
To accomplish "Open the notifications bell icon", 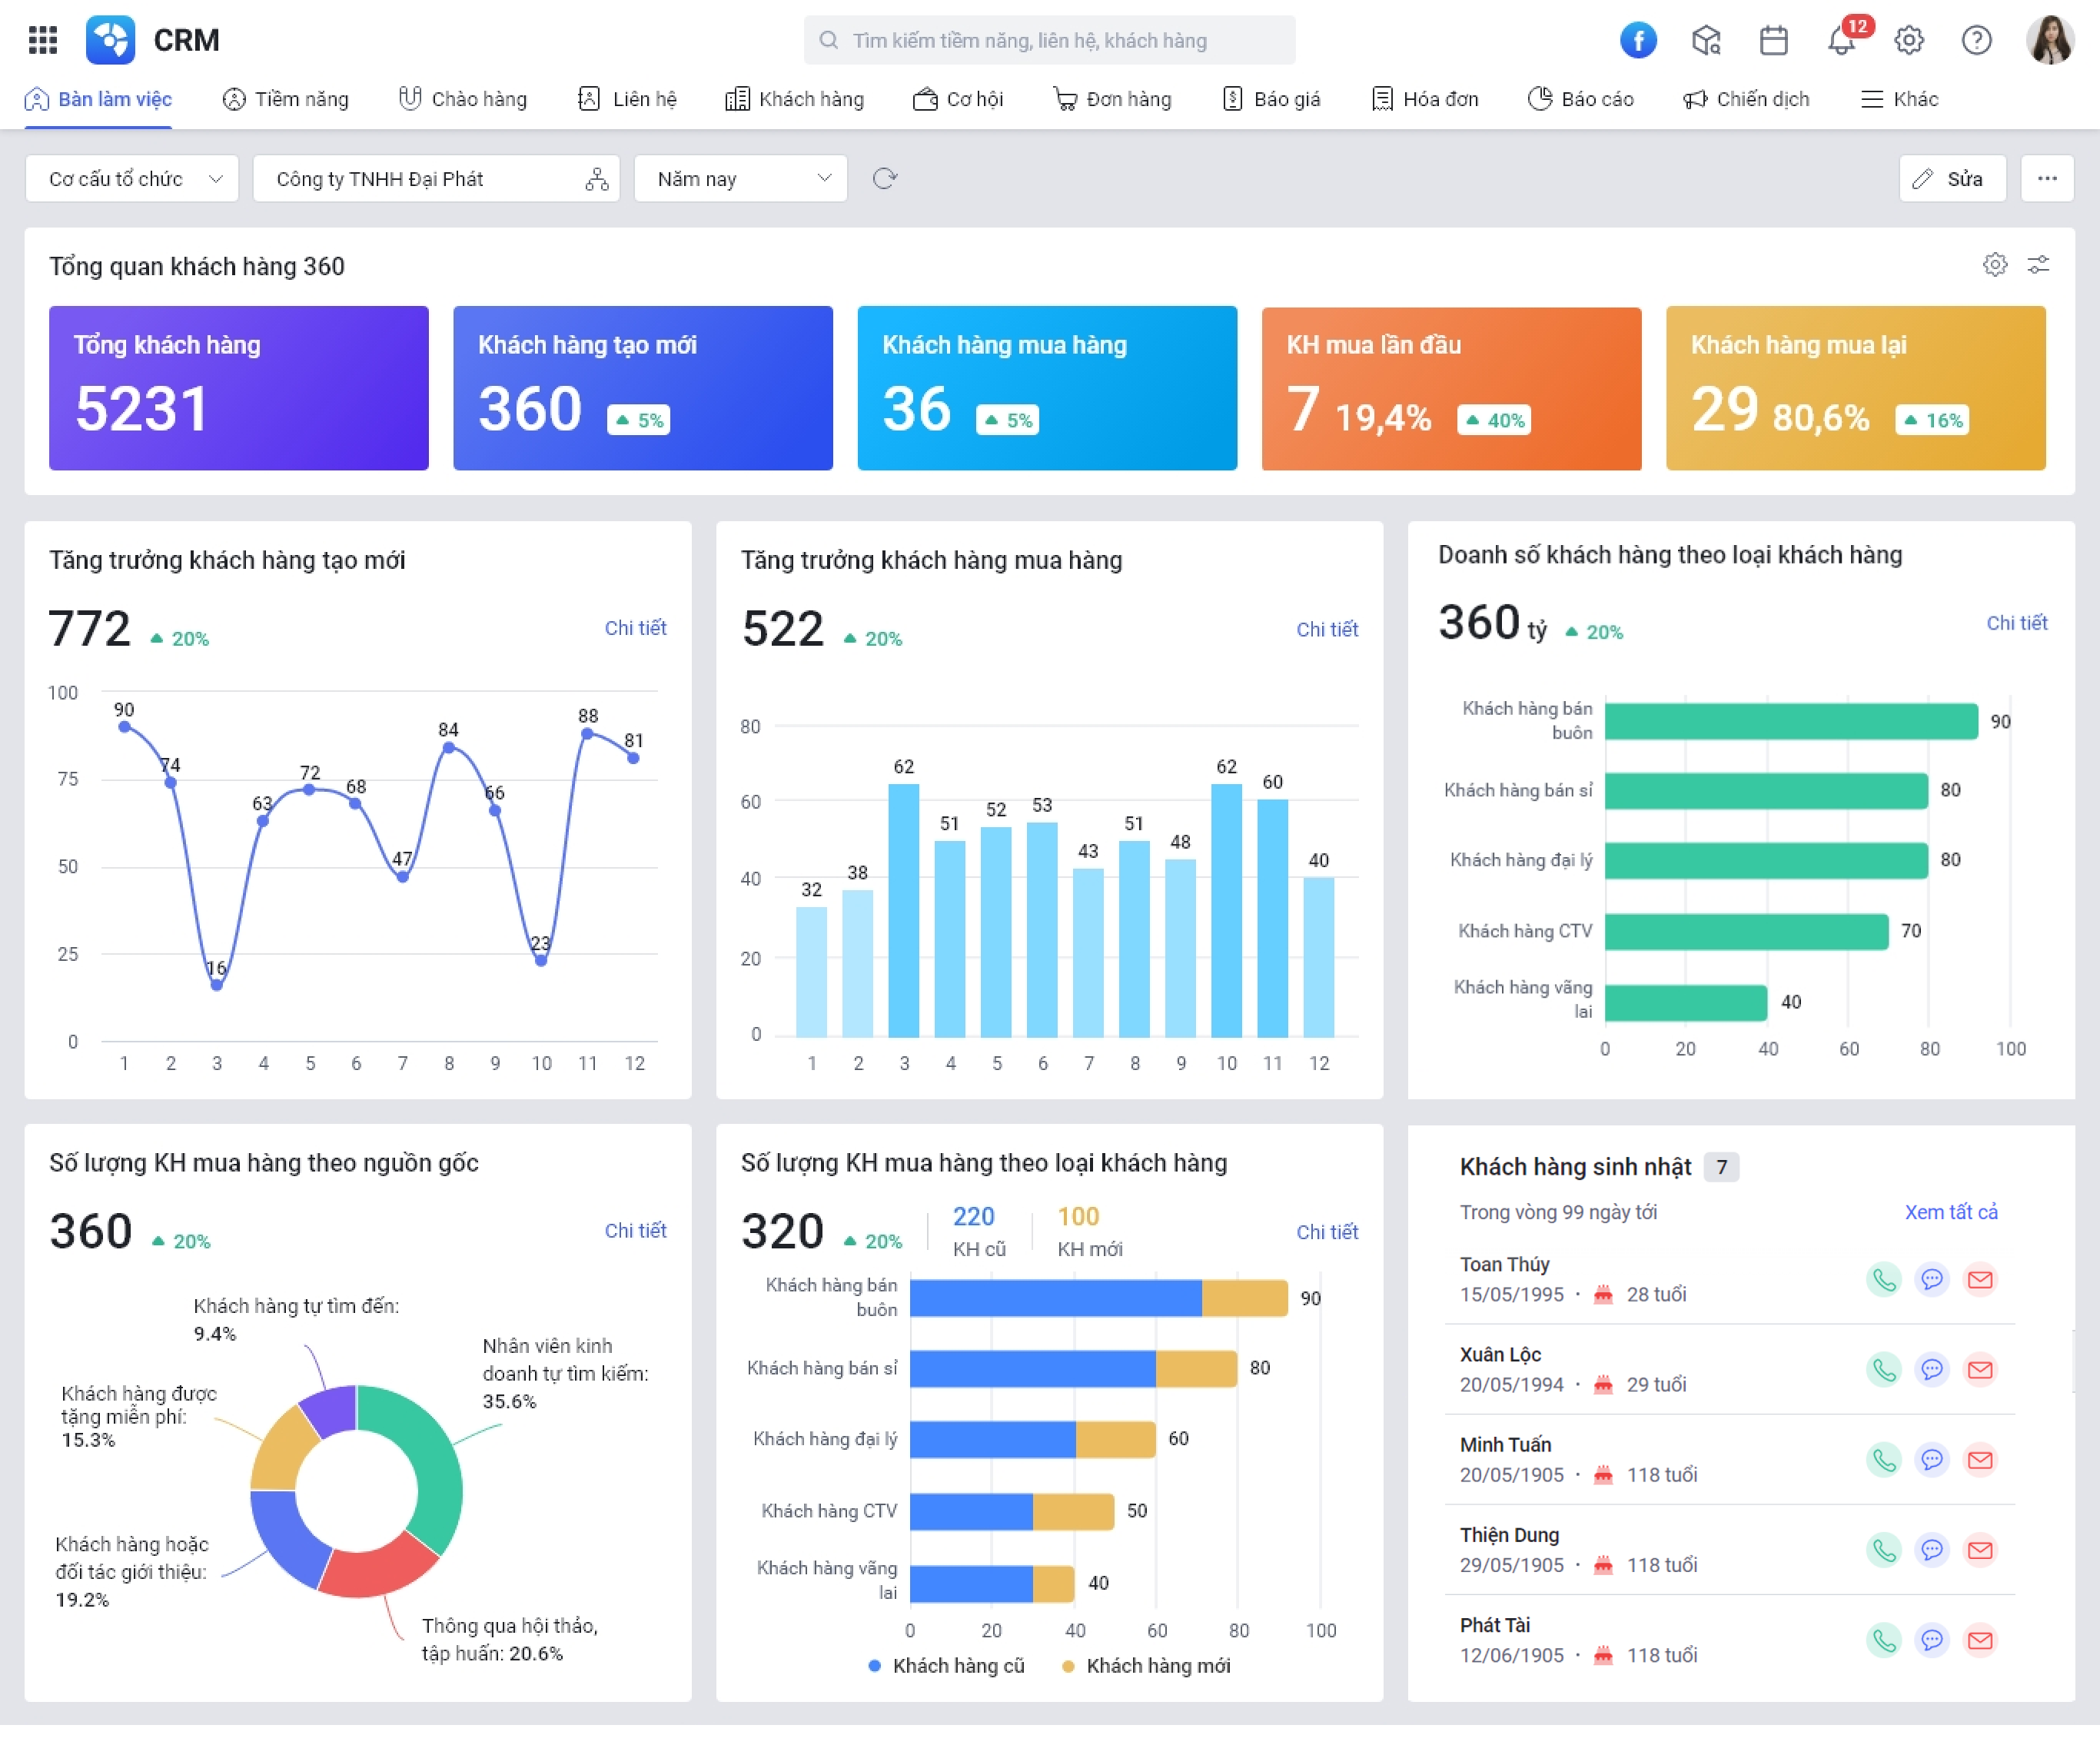I will [1840, 40].
